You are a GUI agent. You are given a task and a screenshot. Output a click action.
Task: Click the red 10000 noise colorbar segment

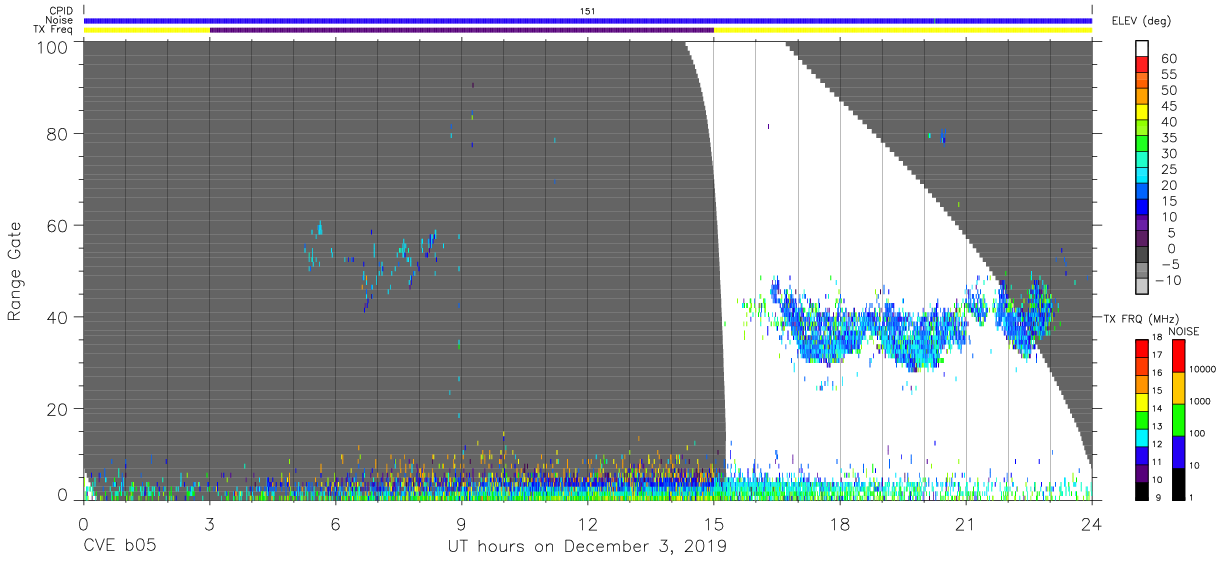click(x=1178, y=356)
